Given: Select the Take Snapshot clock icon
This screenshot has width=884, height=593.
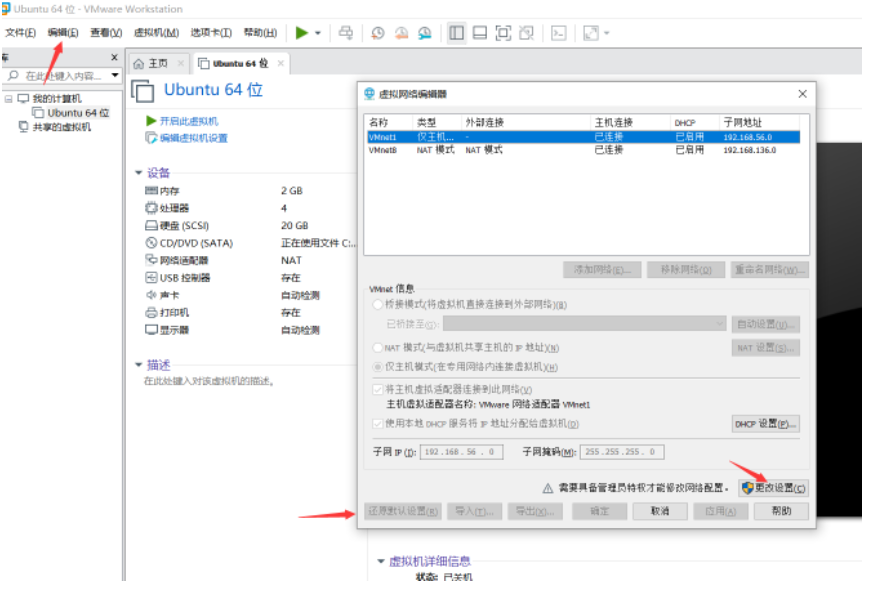Looking at the screenshot, I should [378, 32].
